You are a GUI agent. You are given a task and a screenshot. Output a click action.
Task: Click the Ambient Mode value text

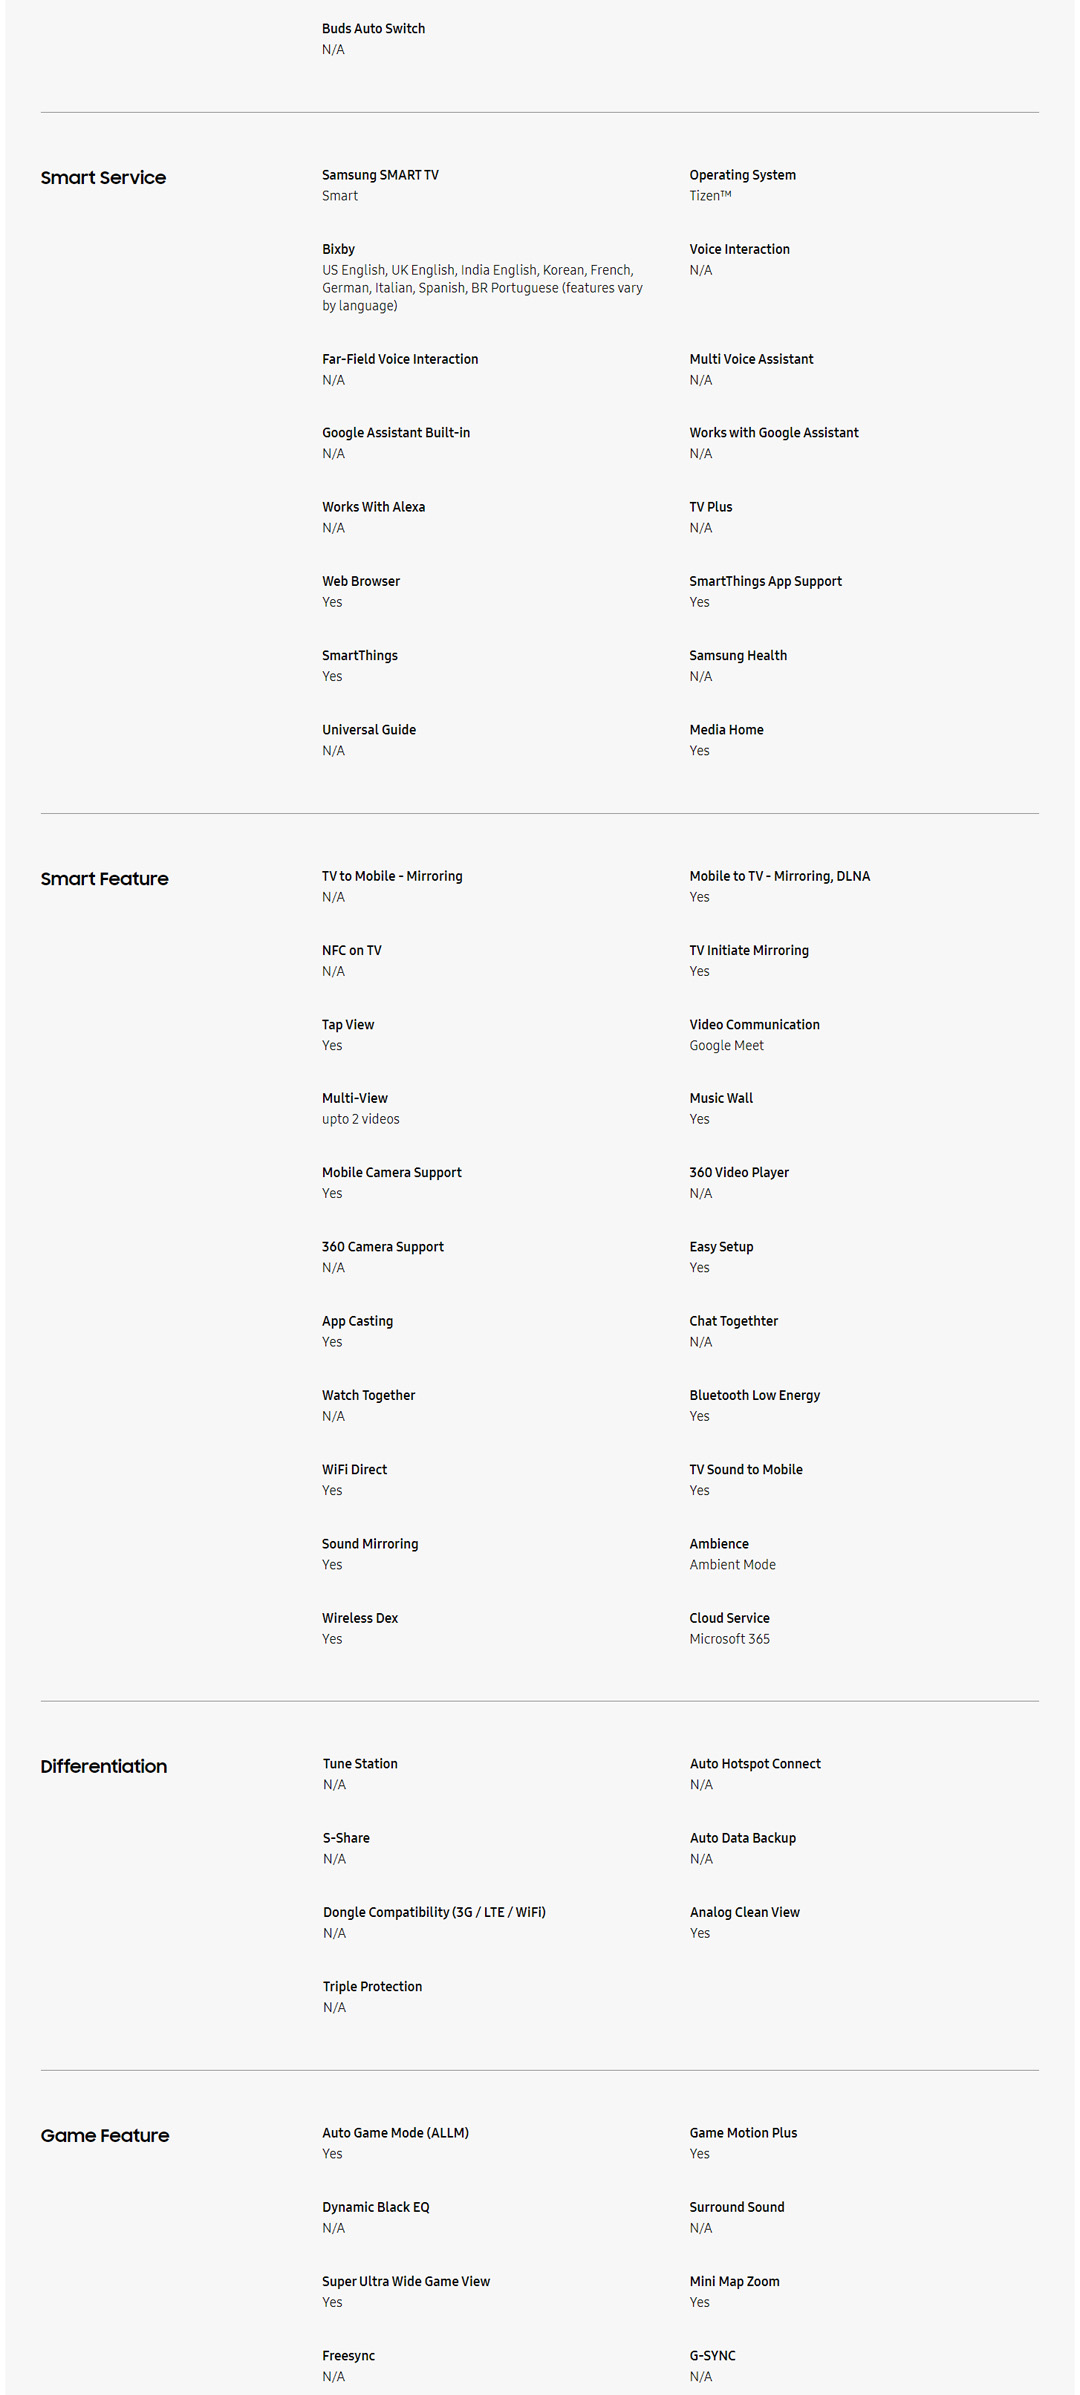click(x=732, y=1565)
